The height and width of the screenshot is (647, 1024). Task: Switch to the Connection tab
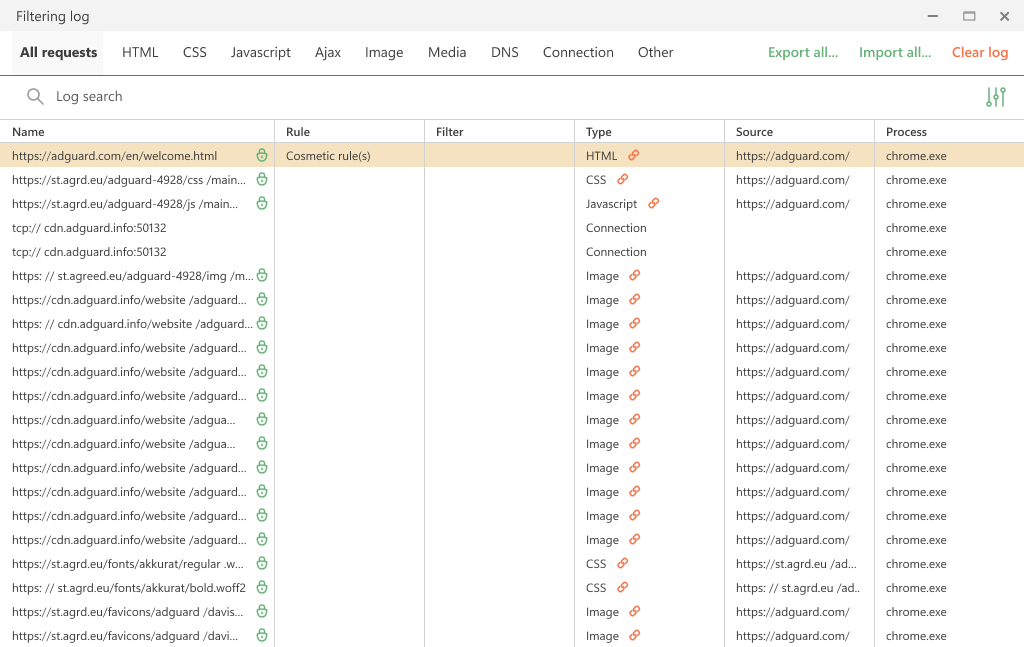coord(578,52)
